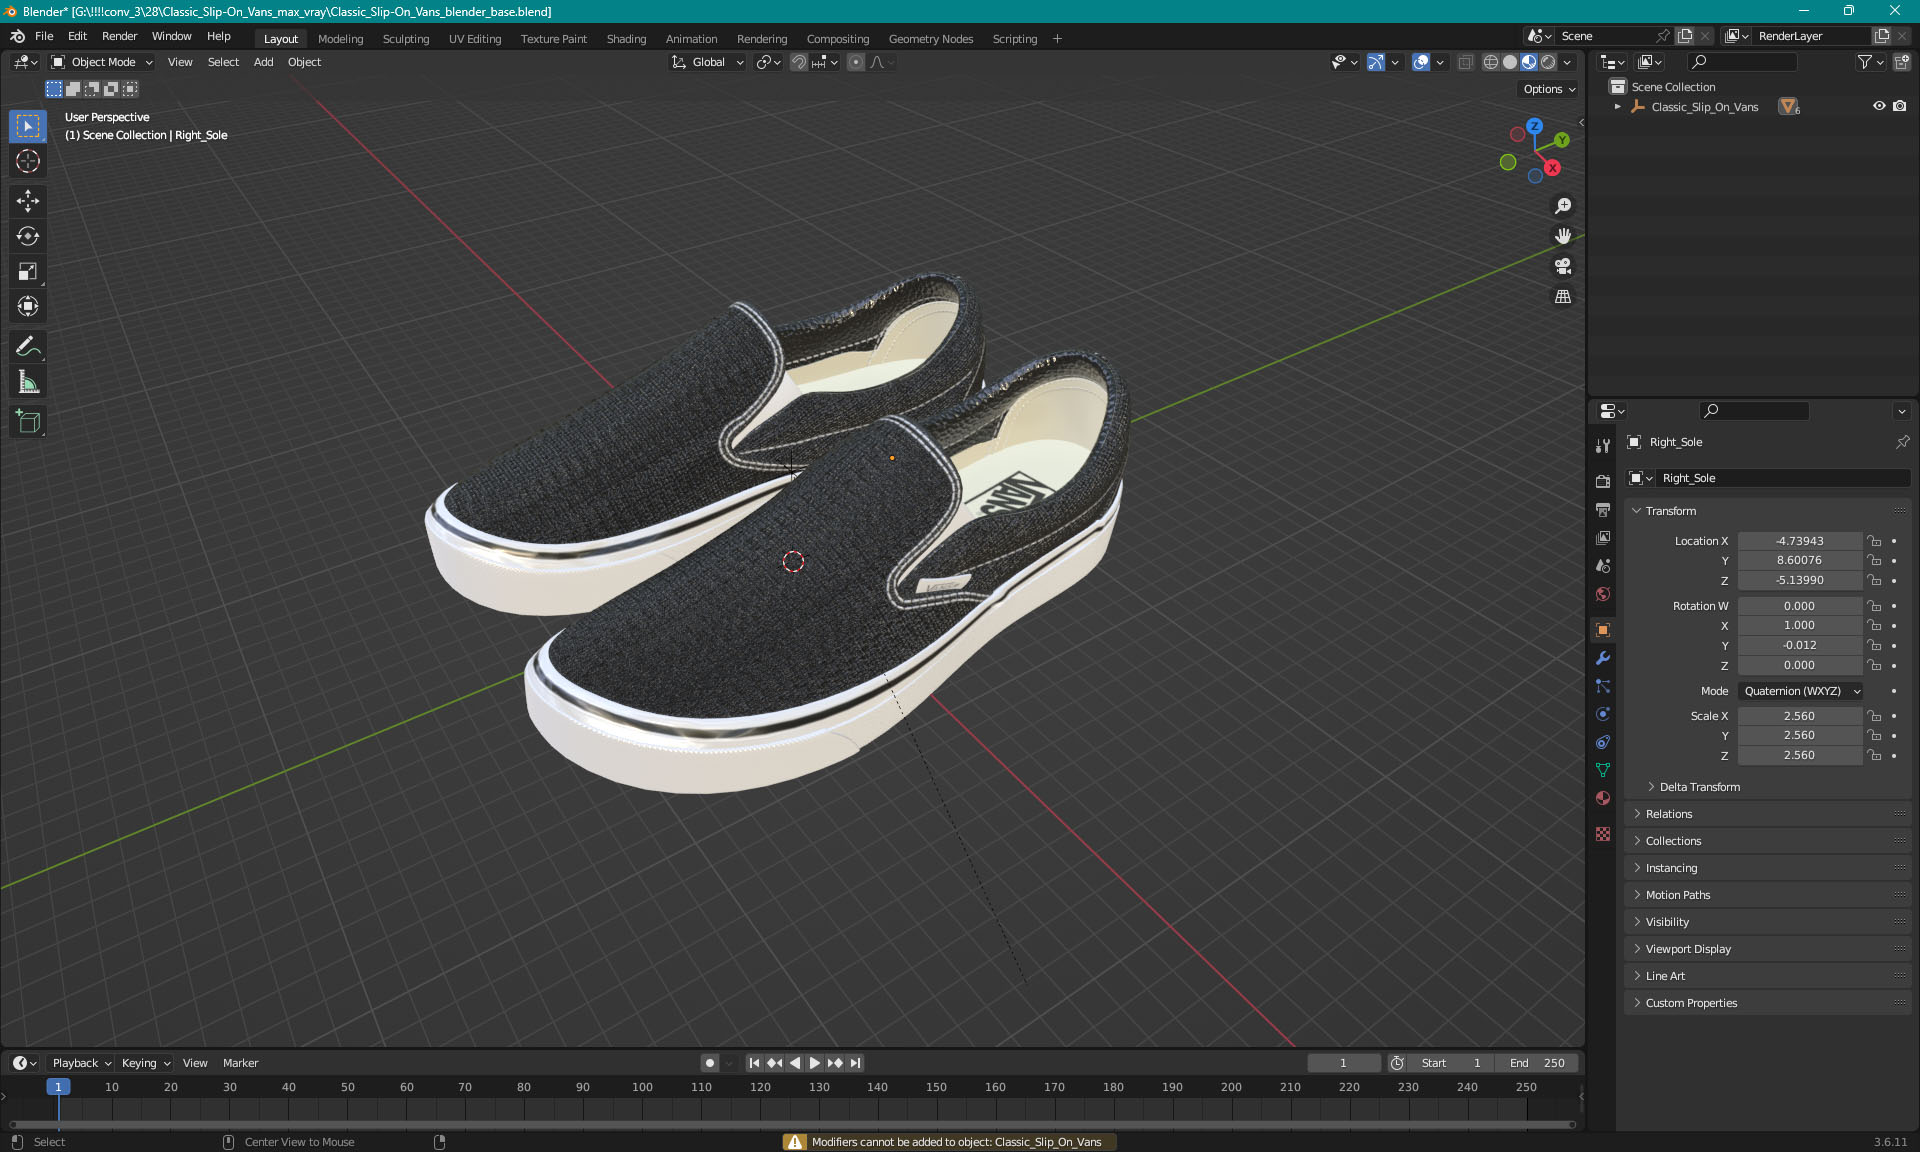Toggle render camera for Classic_Slip_On_Vans
Screen dimensions: 1920x1152
click(1900, 106)
